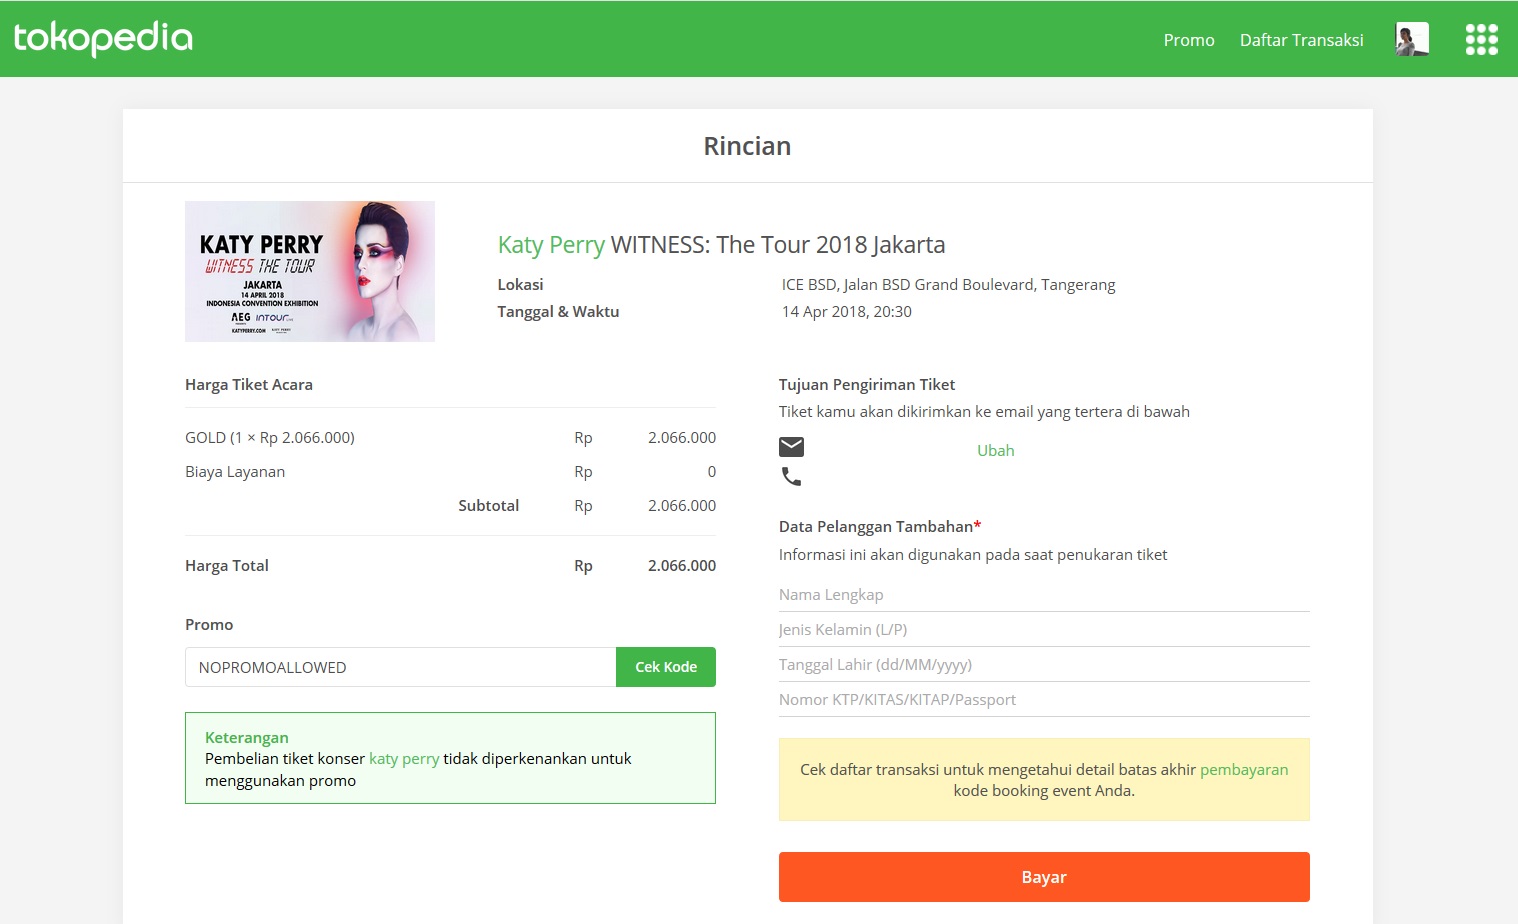Click Ubah to change email
The image size is (1518, 924).
tap(995, 451)
